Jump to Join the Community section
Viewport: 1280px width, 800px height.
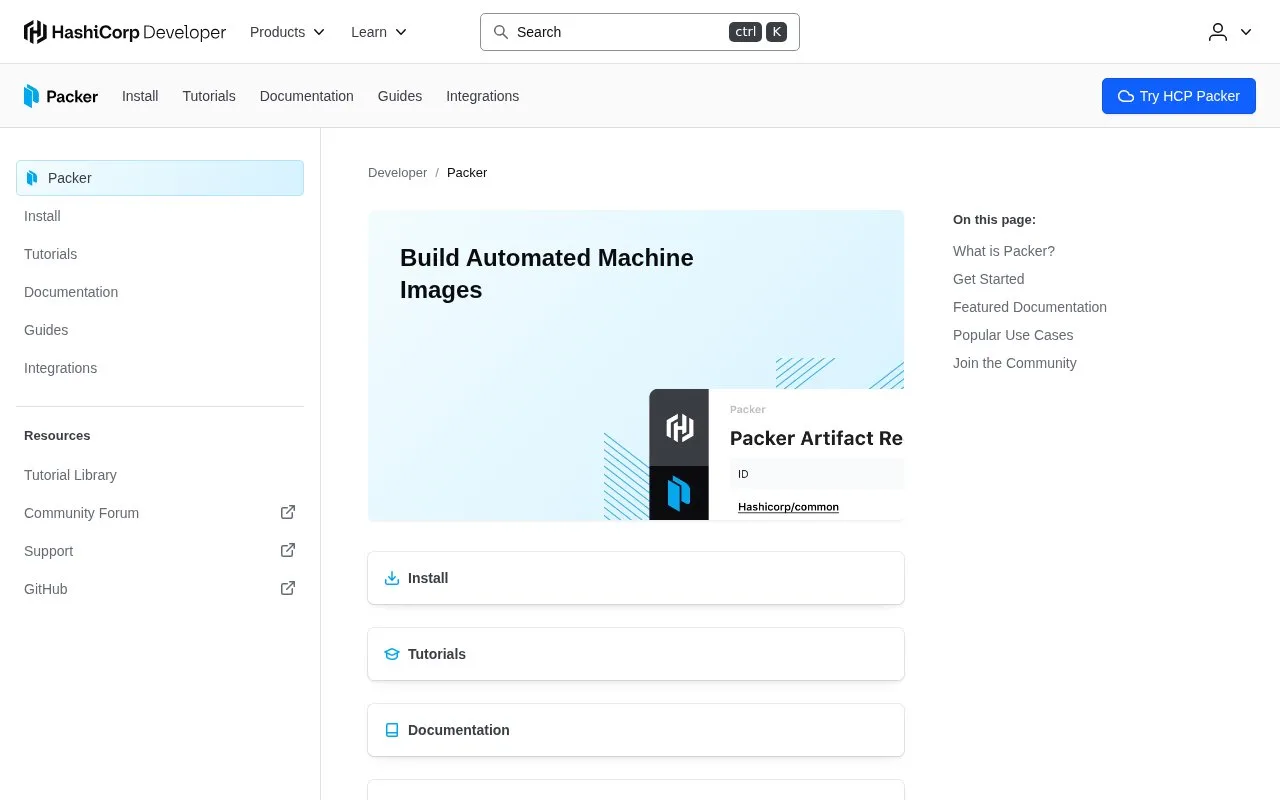[1015, 363]
